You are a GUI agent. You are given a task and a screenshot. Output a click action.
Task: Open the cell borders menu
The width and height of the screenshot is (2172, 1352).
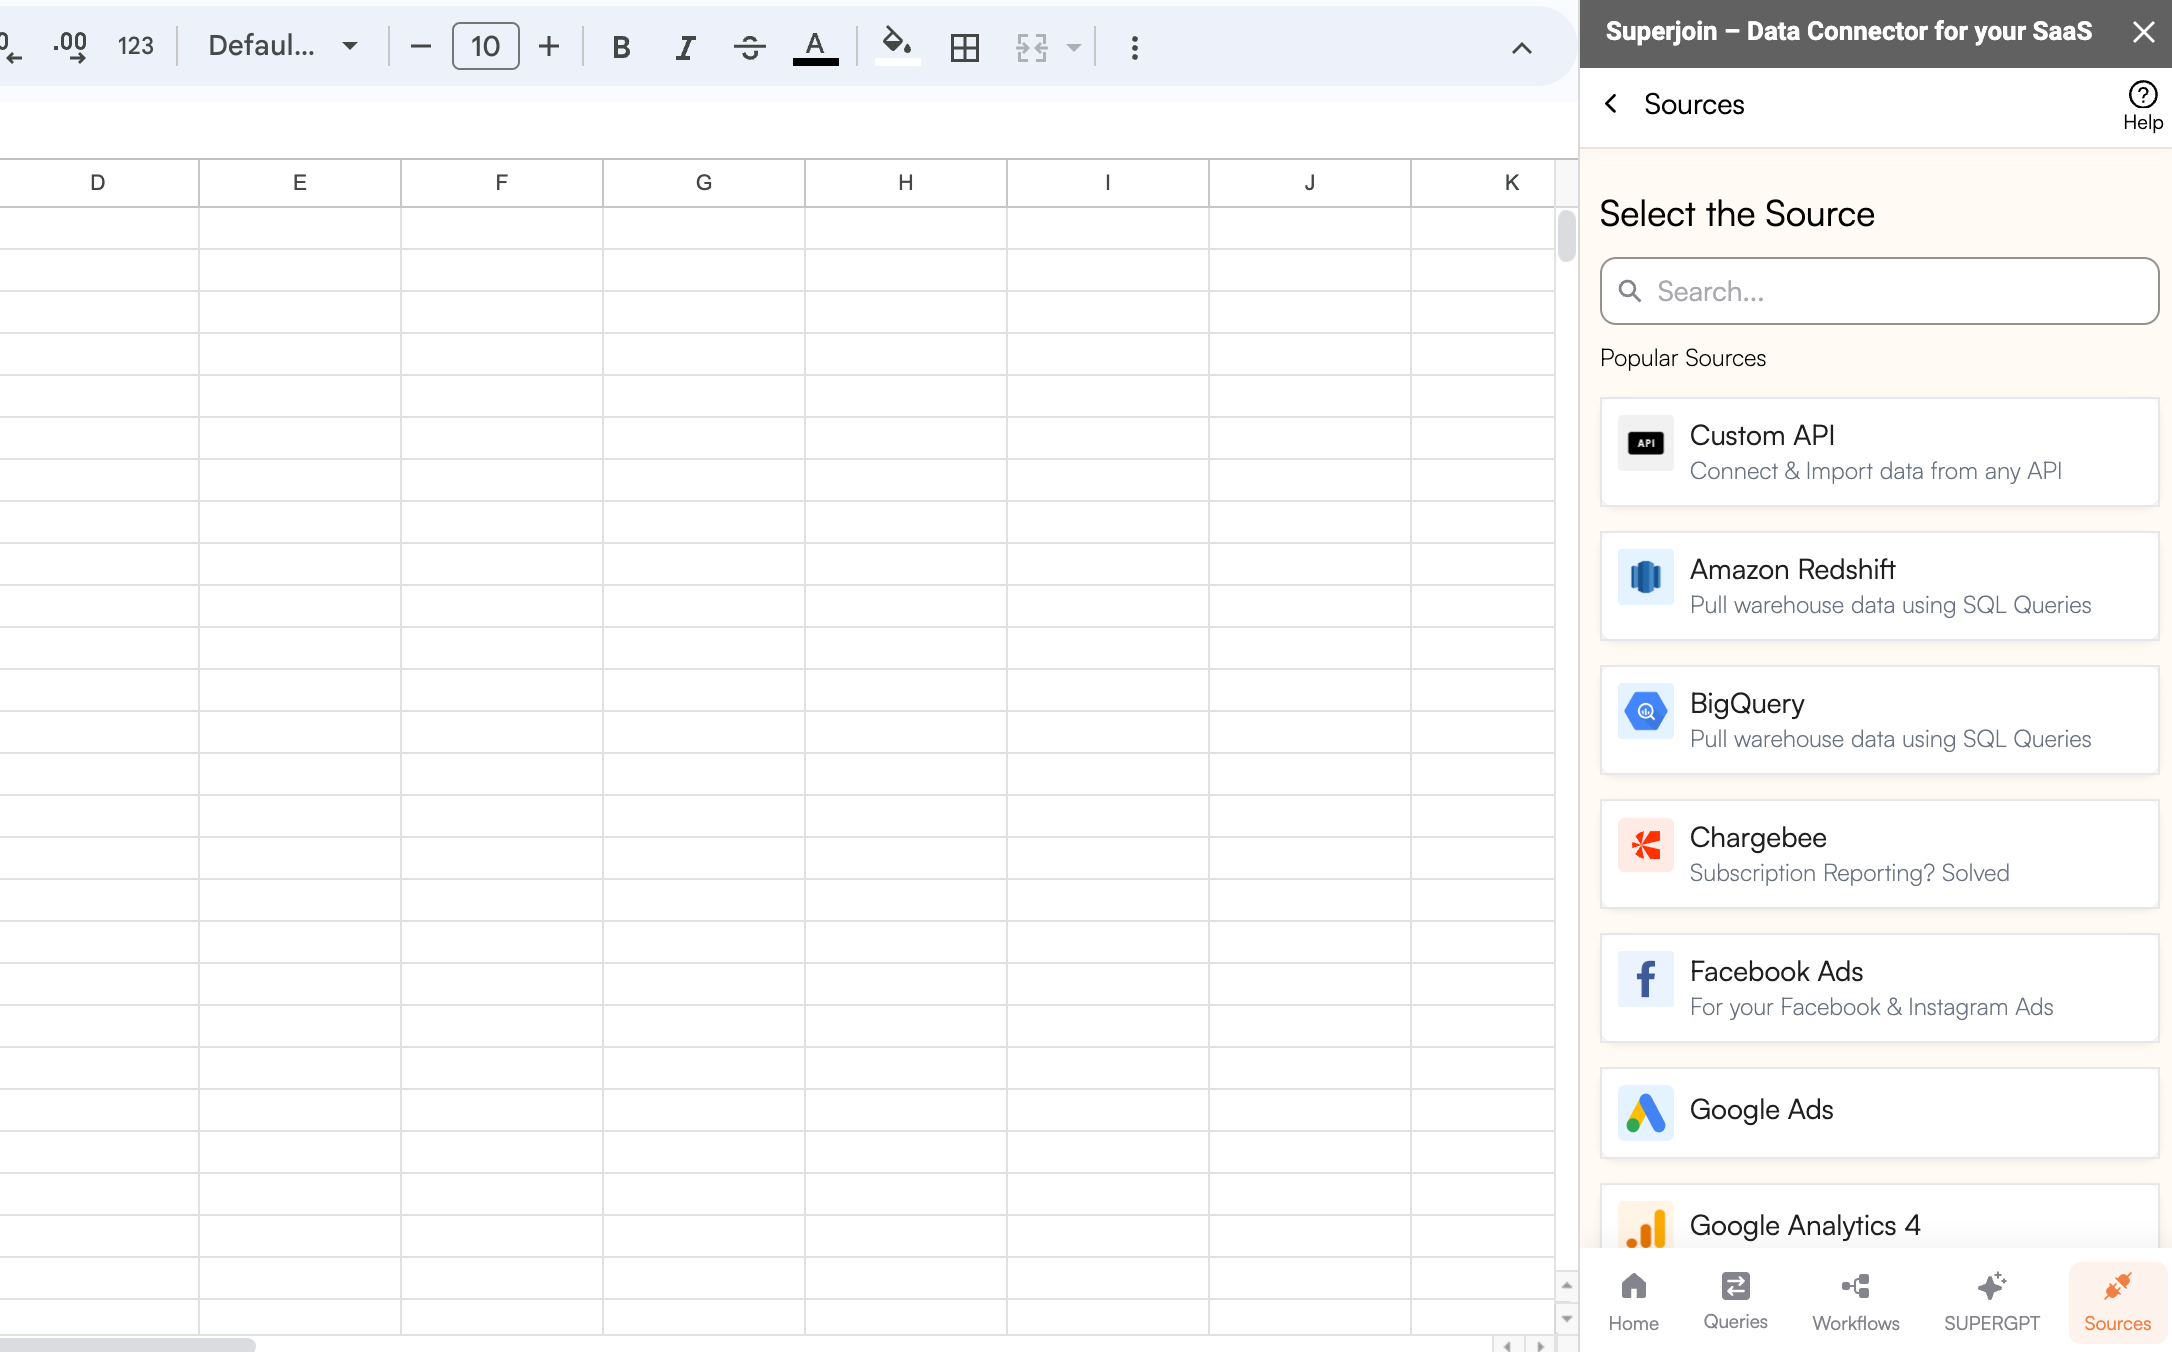pyautogui.click(x=964, y=47)
